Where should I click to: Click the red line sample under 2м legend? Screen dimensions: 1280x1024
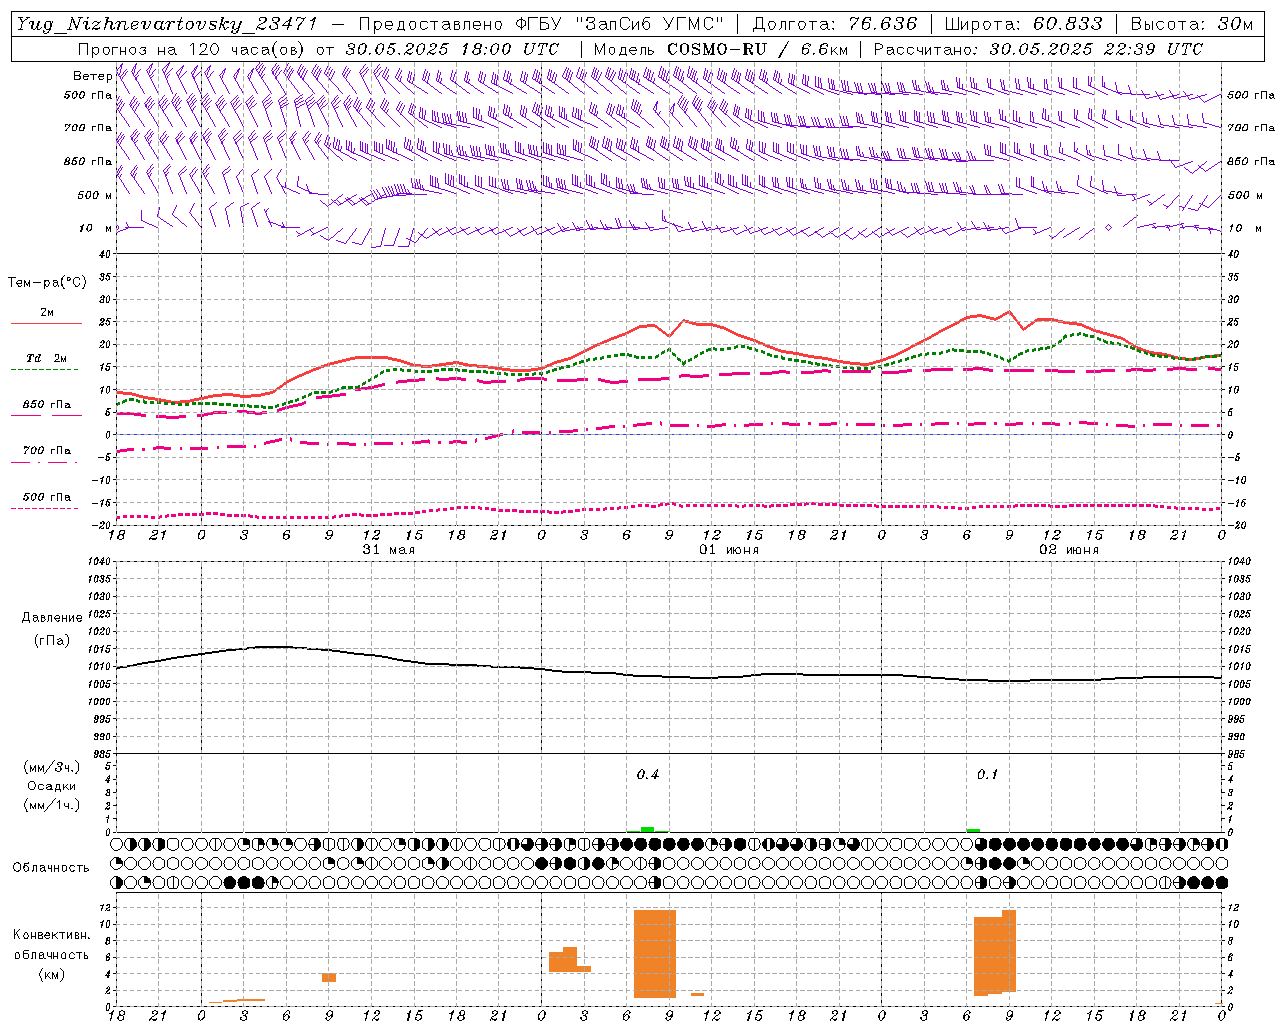(47, 323)
